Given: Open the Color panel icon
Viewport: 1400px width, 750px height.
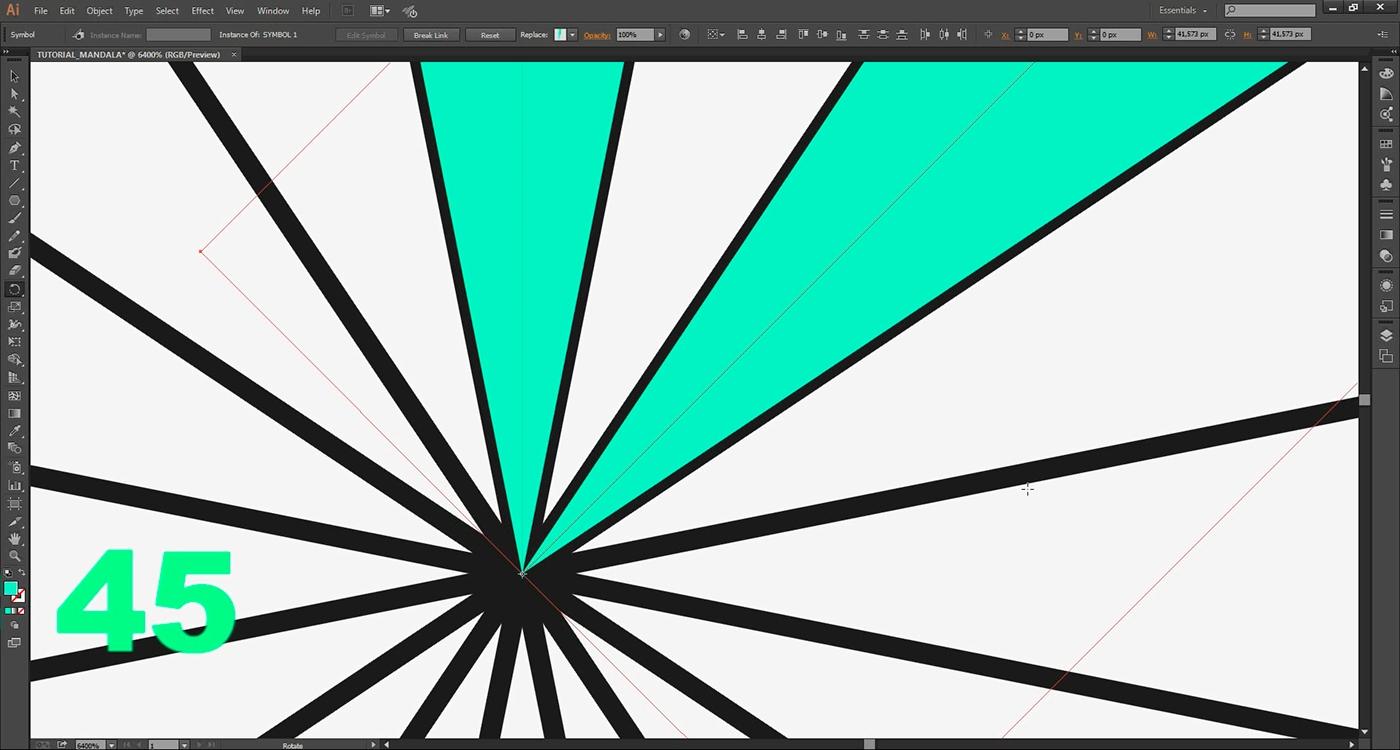Looking at the screenshot, I should (x=1386, y=74).
